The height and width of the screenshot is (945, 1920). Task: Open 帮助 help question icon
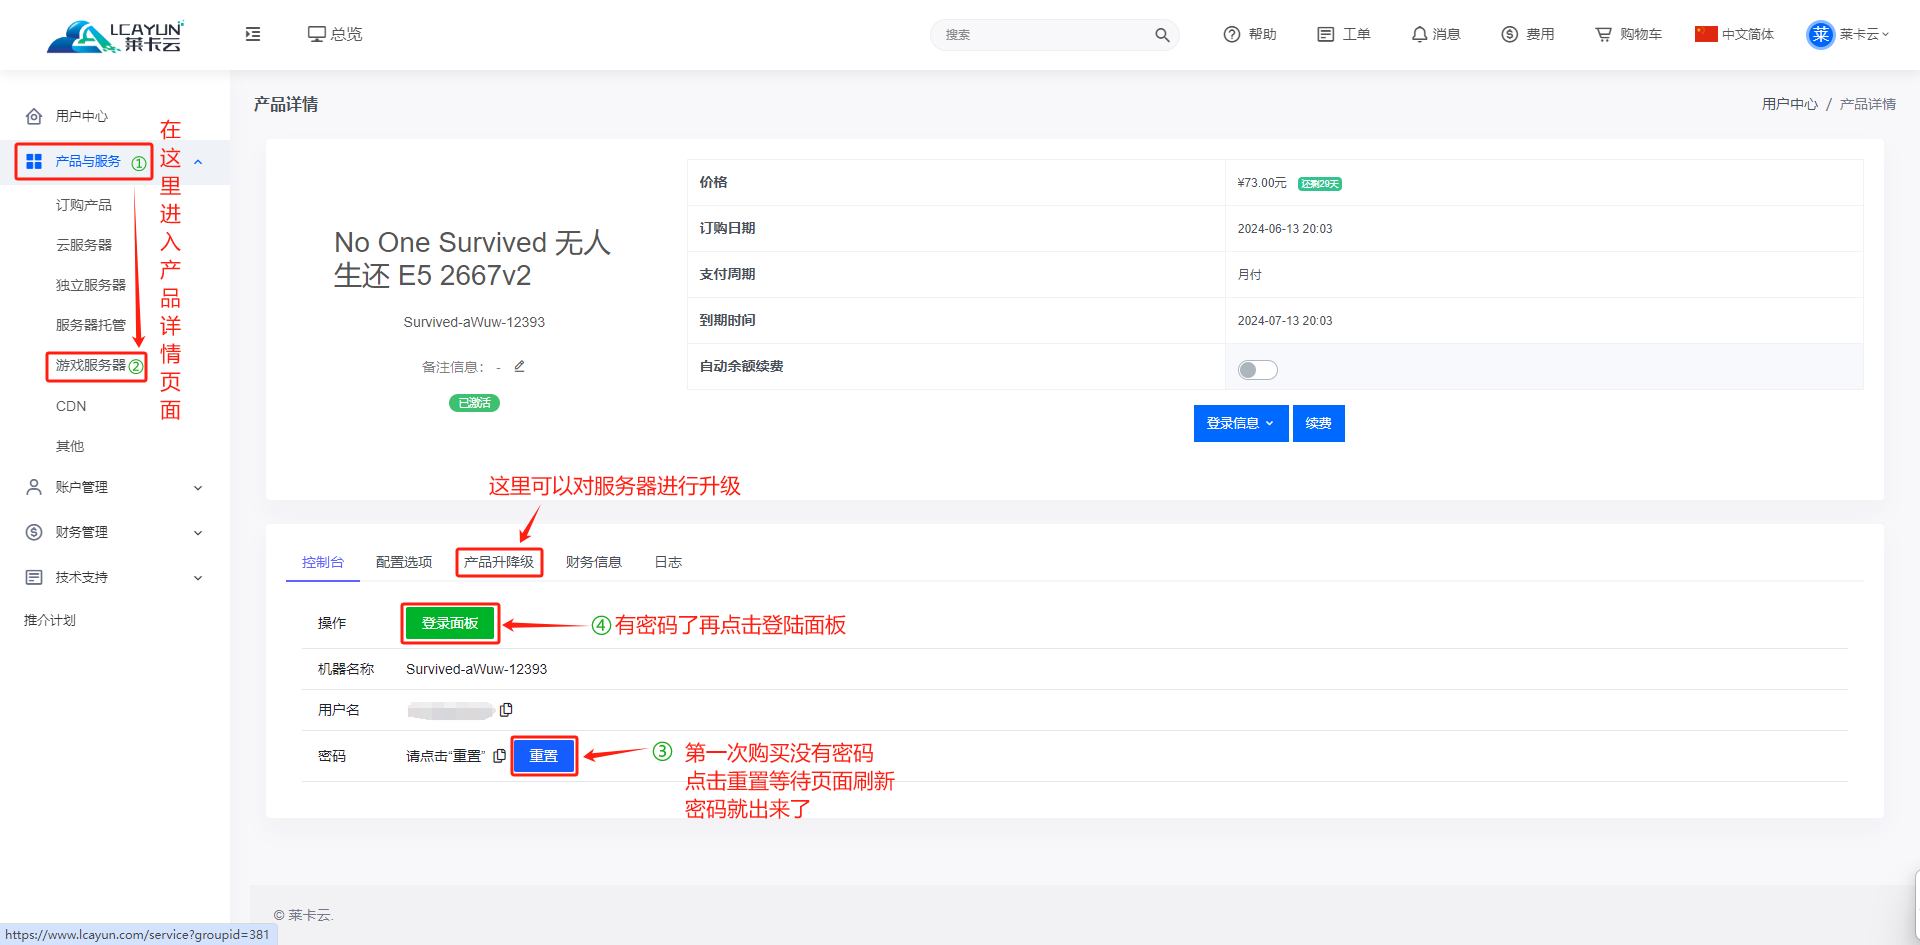pos(1232,34)
